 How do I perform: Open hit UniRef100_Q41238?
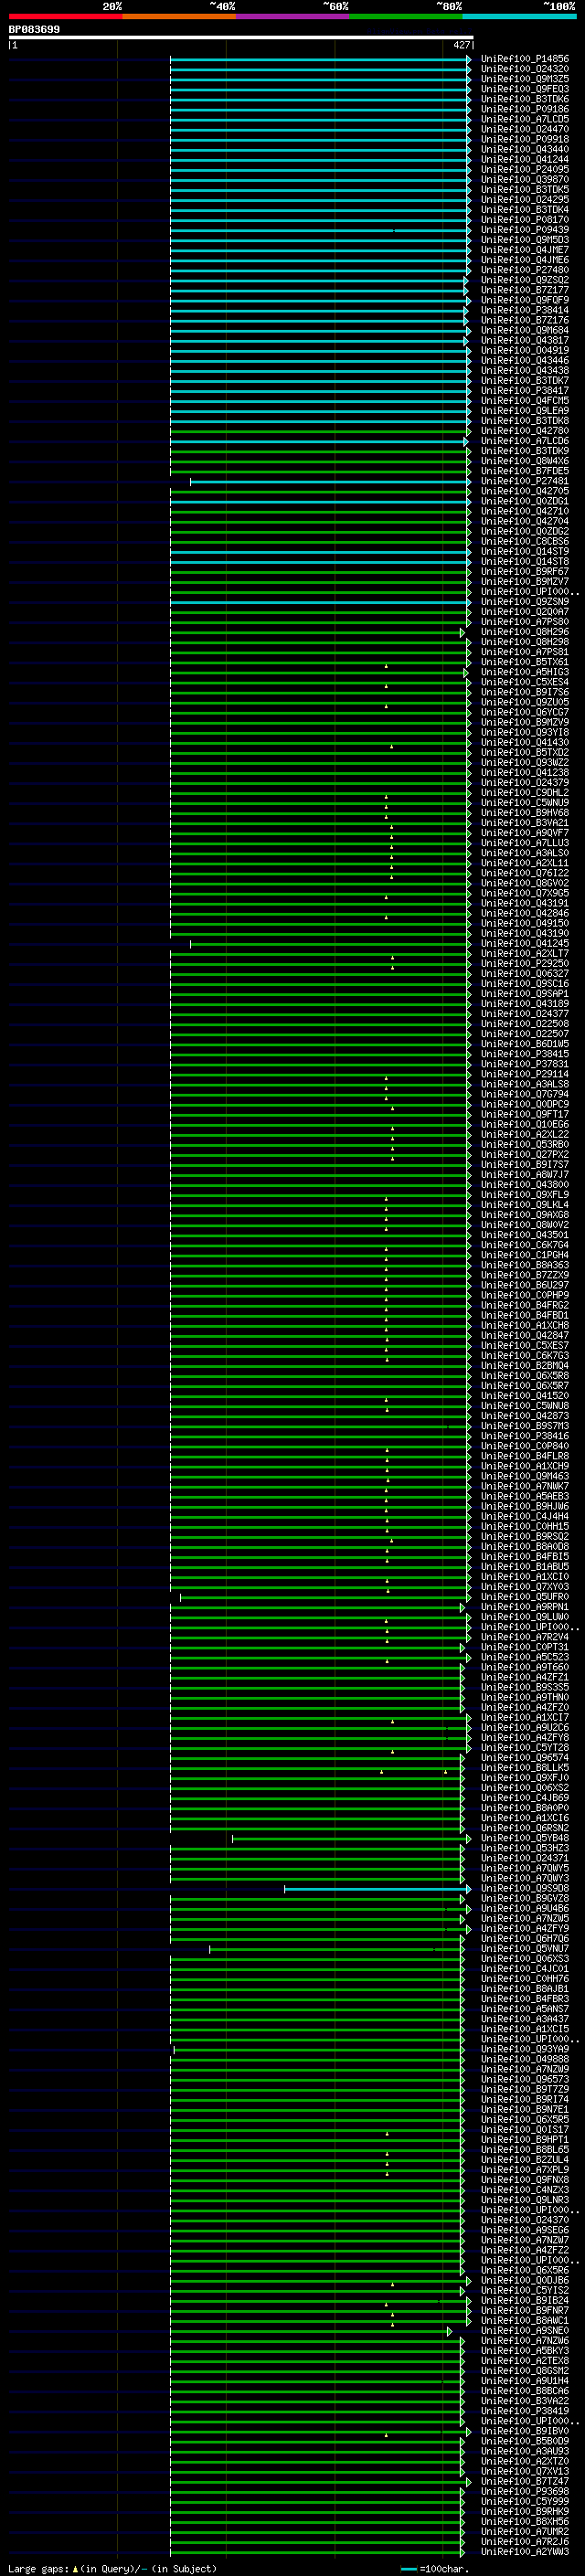point(525,772)
